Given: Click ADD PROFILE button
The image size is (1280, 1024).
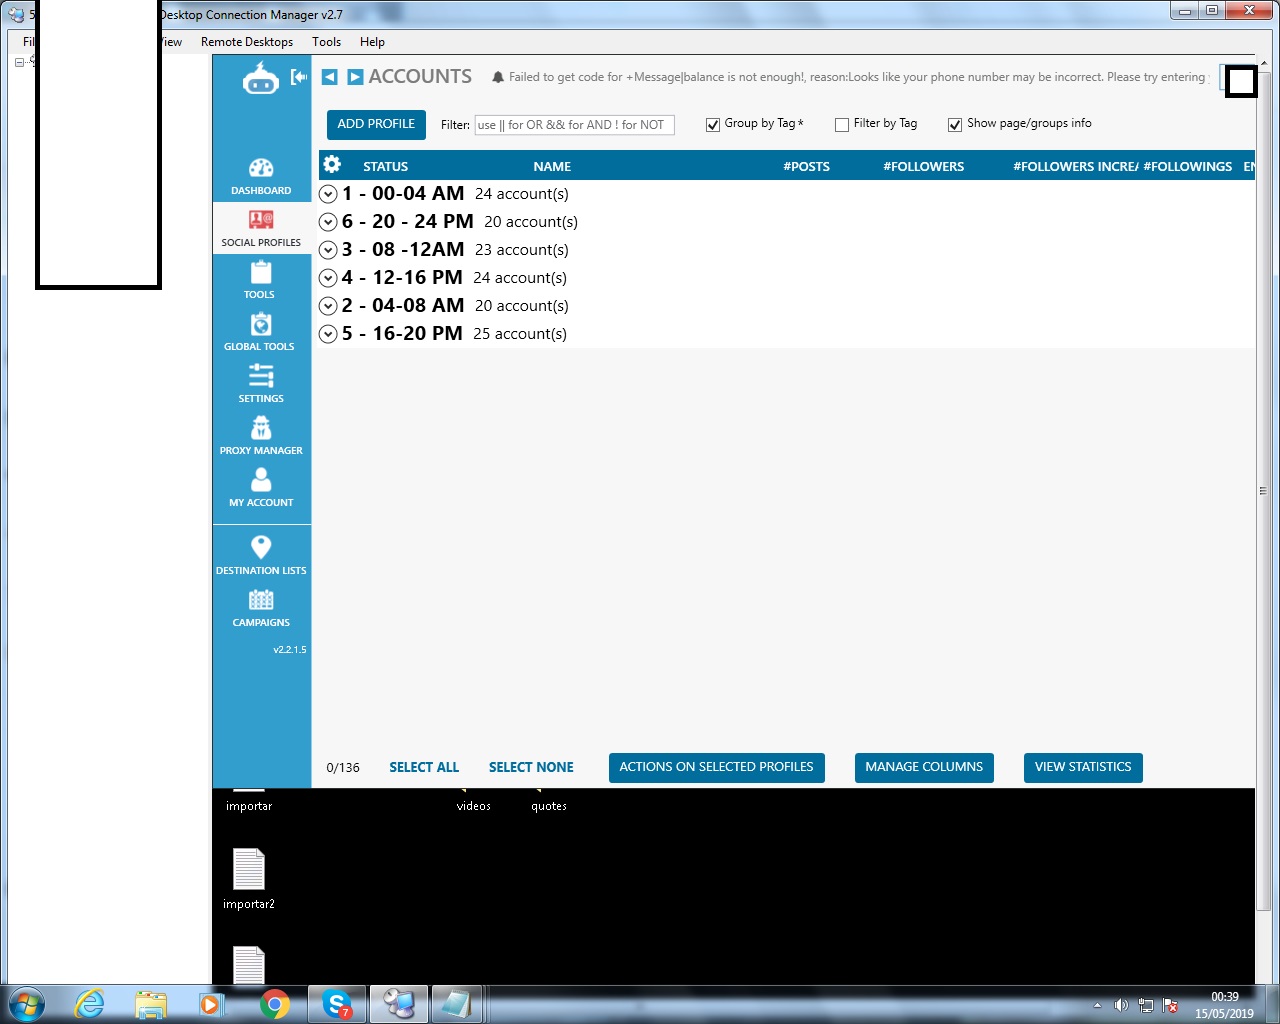Looking at the screenshot, I should click(x=376, y=124).
